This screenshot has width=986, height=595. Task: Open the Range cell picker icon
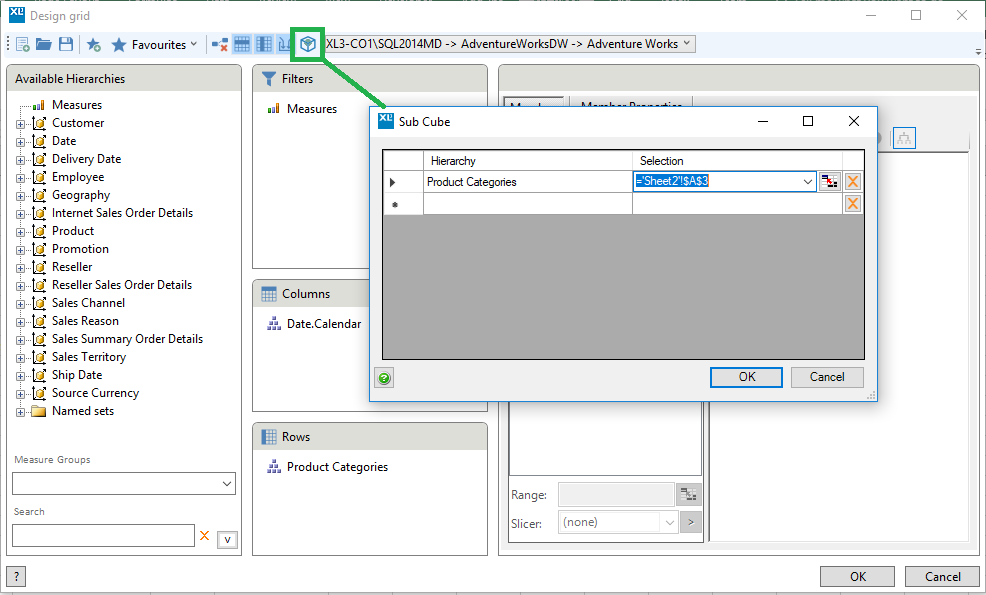tap(687, 494)
